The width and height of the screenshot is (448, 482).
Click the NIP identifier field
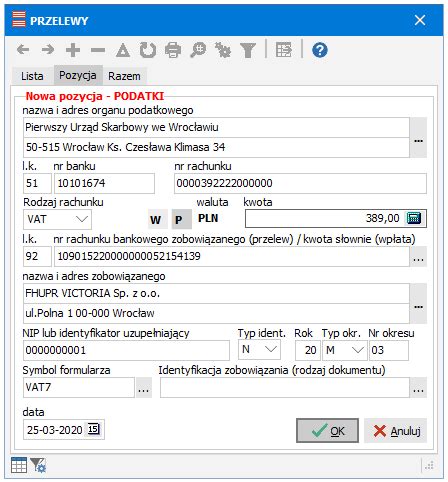point(126,350)
